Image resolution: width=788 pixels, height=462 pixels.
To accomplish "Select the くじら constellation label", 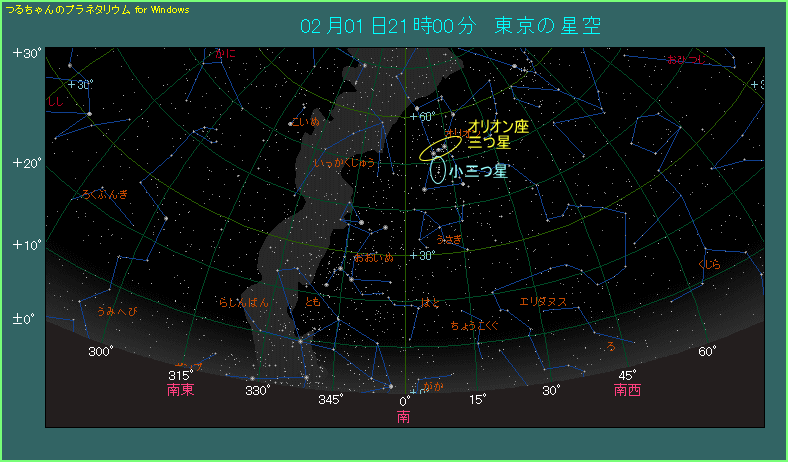I will tap(709, 265).
